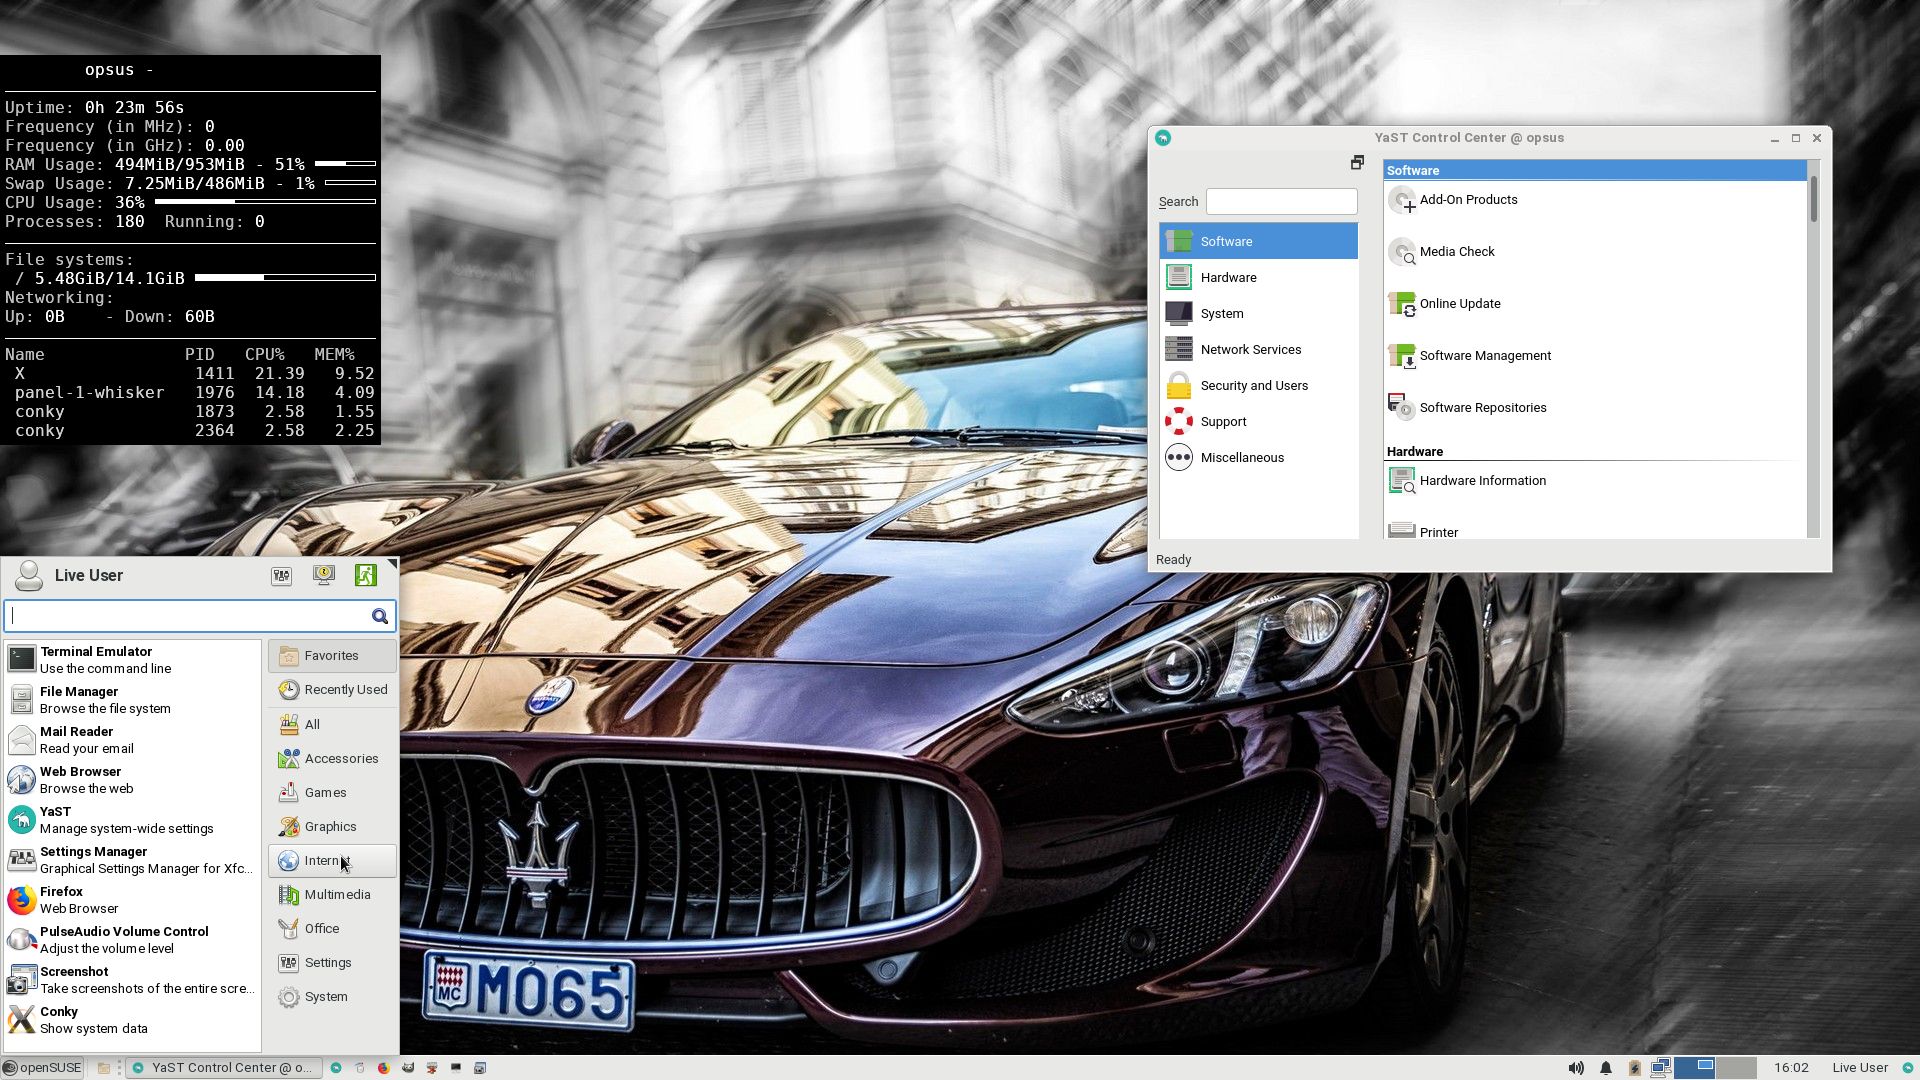Select Hardware category in YaST sidebar
This screenshot has width=1920, height=1080.
[x=1258, y=277]
